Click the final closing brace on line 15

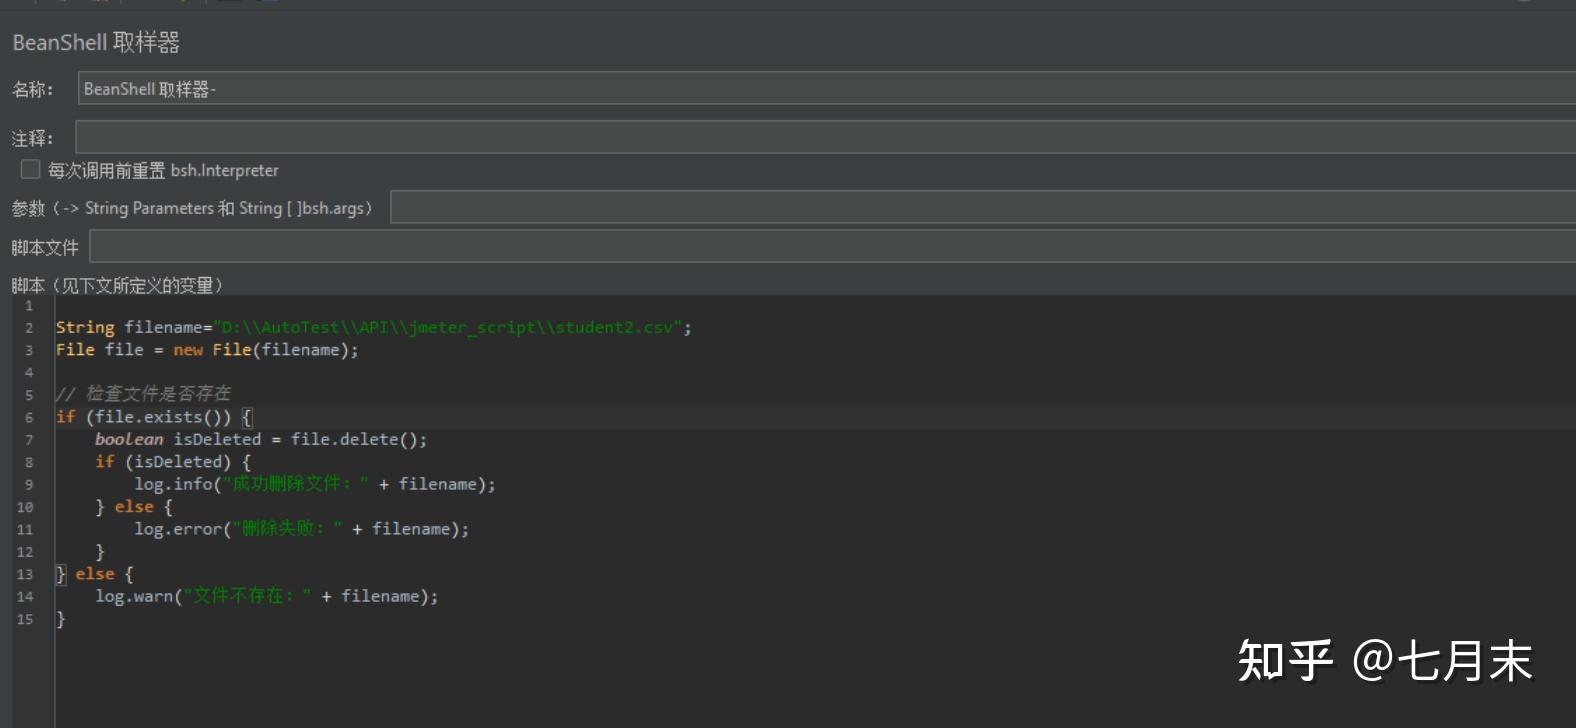[x=61, y=620]
